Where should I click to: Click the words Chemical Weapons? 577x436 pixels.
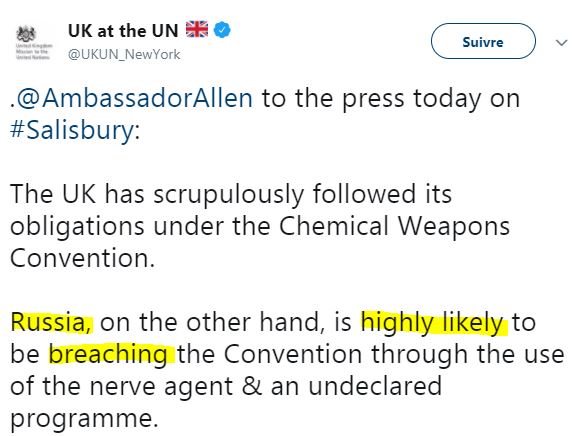394,226
